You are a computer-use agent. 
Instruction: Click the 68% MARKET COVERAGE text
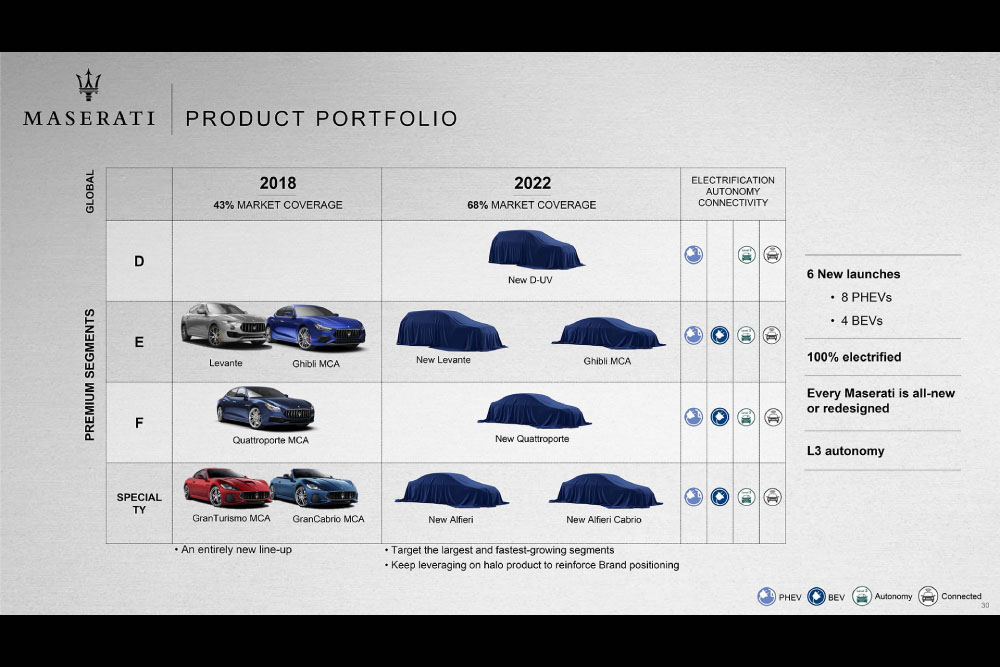[531, 205]
